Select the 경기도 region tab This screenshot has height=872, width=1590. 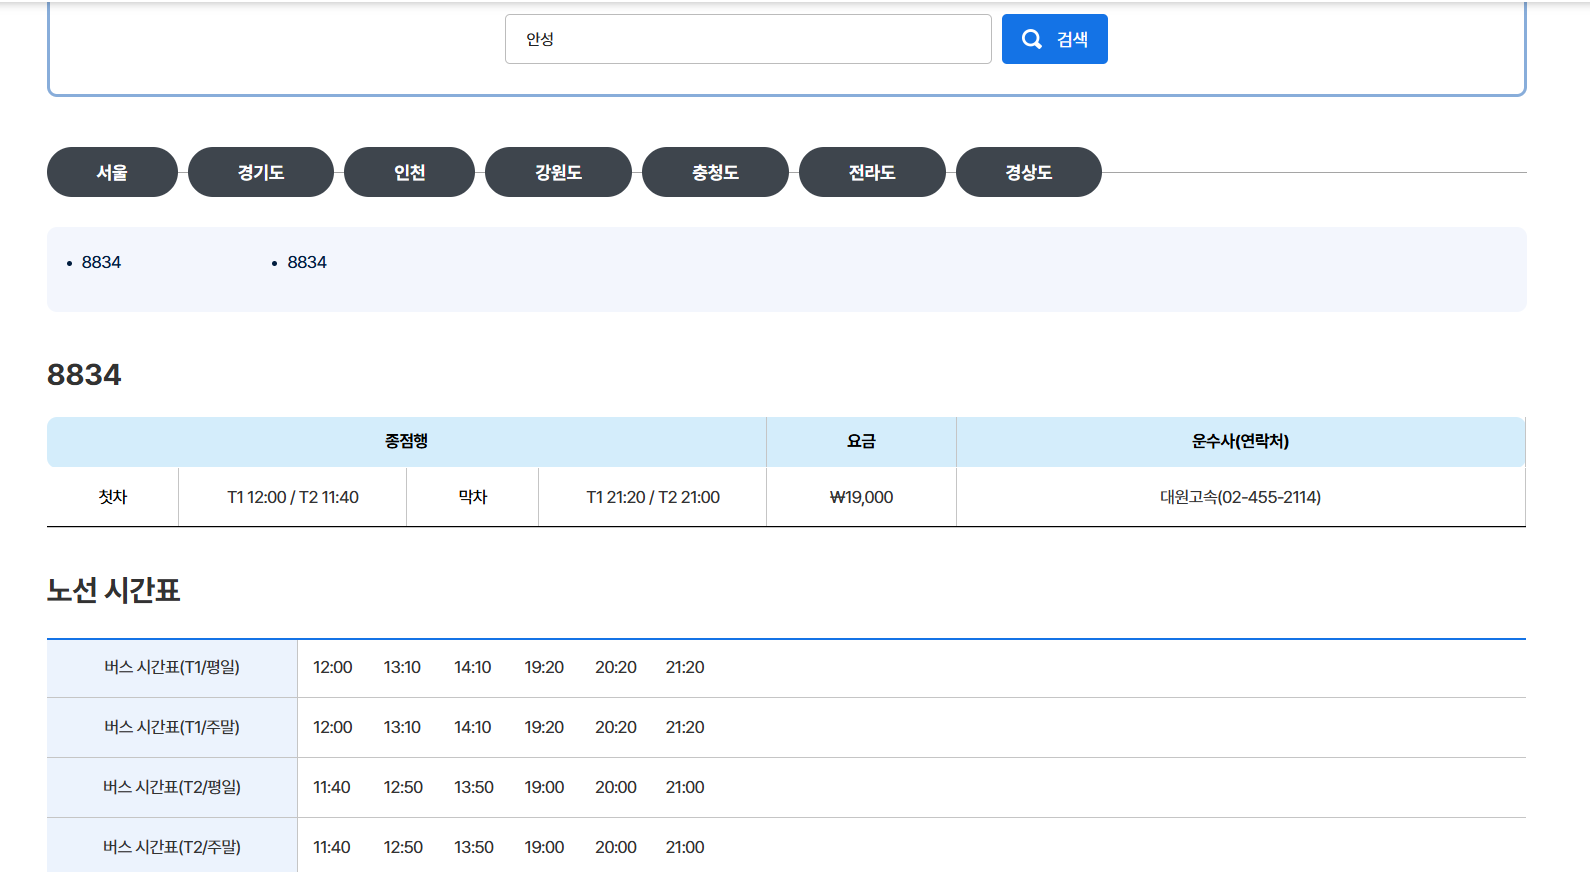(261, 172)
